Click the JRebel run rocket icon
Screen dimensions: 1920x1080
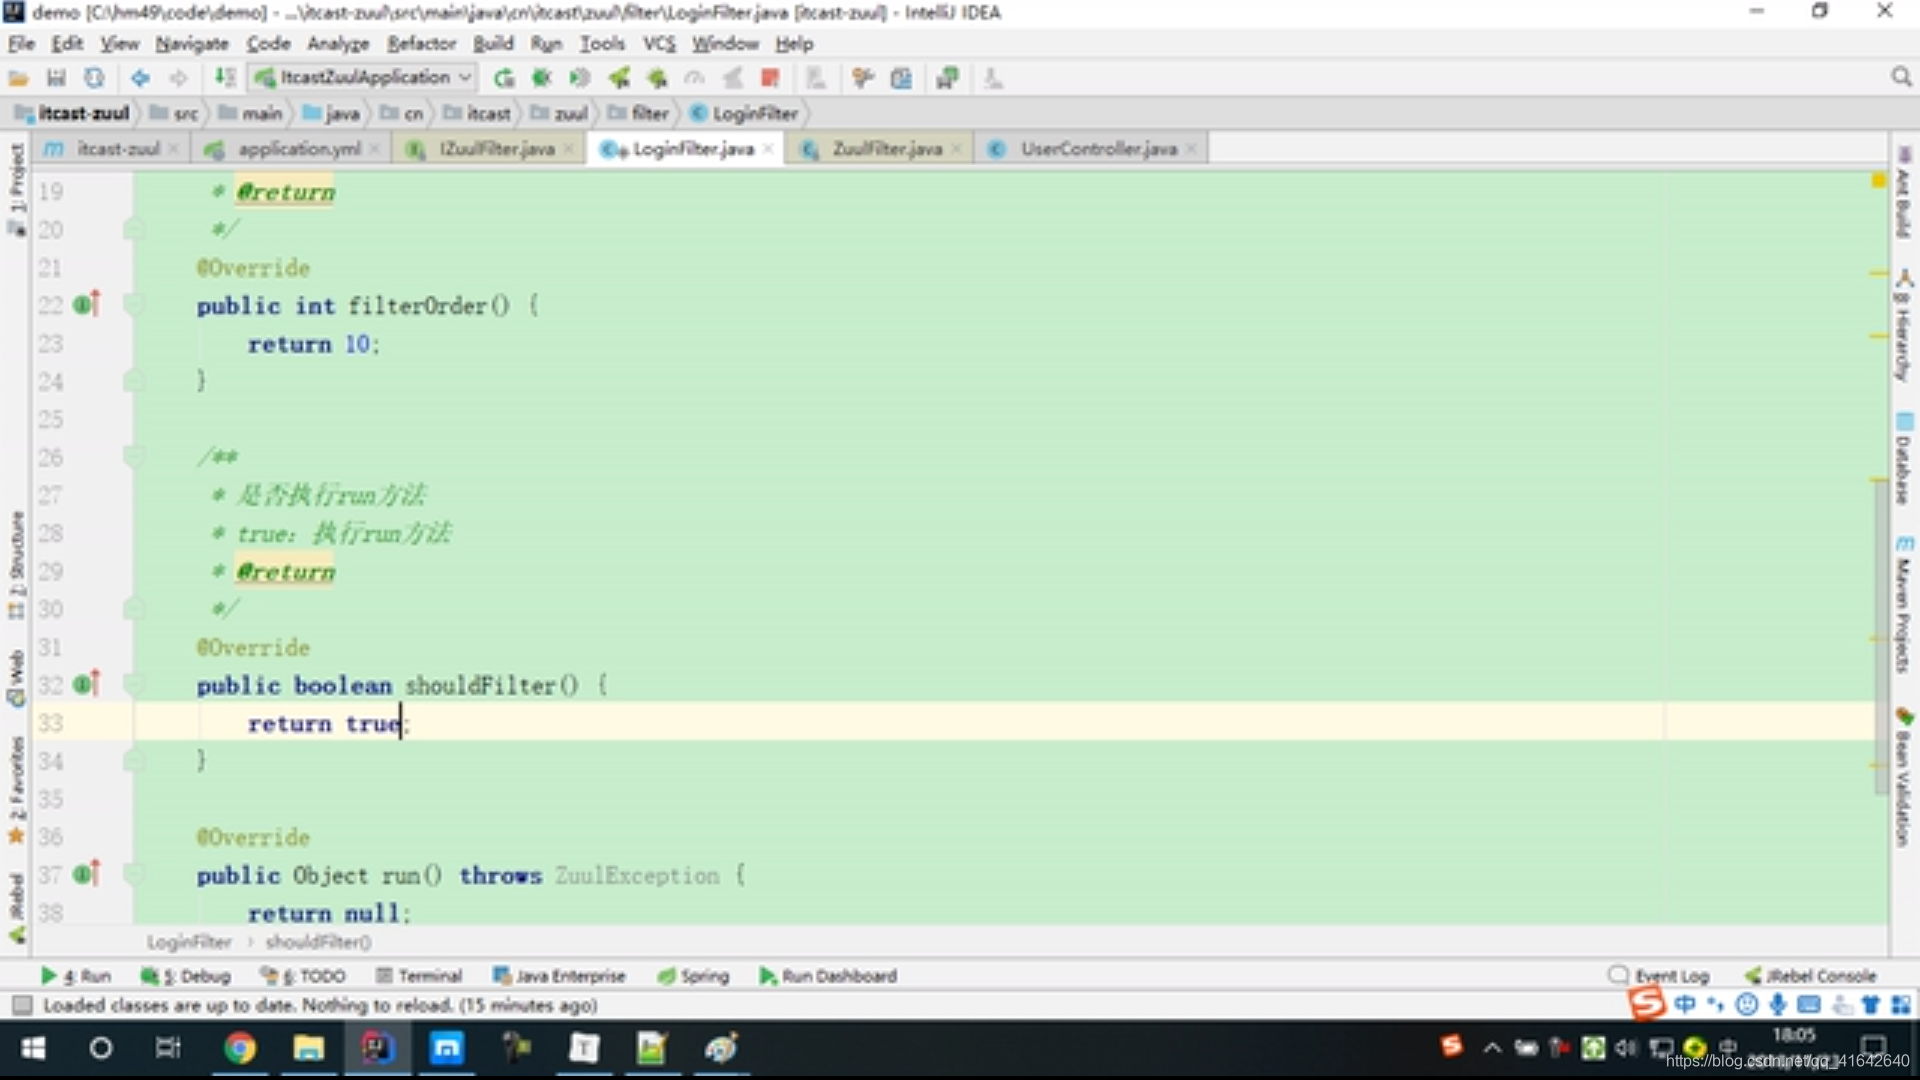point(619,78)
